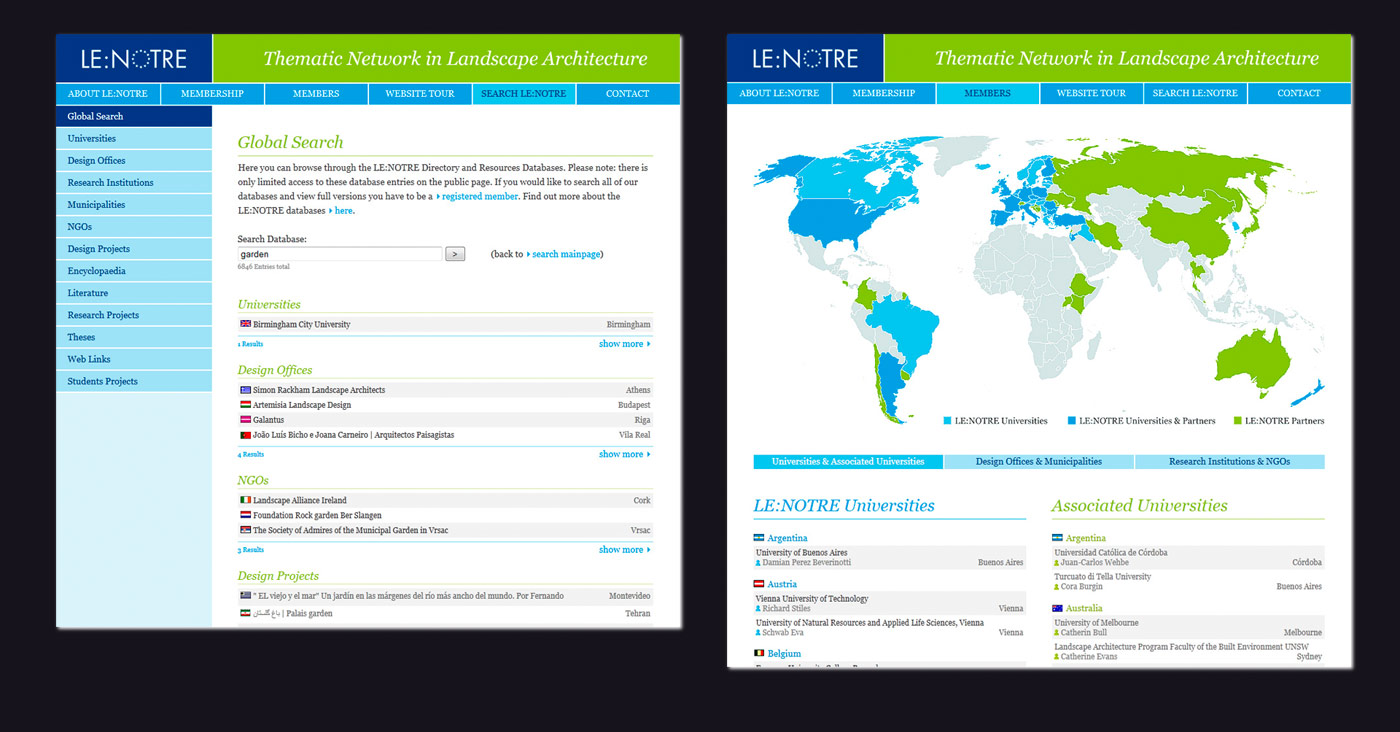The width and height of the screenshot is (1400, 732).
Task: Click Portuguese flag beside João Luís Bicho entry
Action: pos(246,435)
